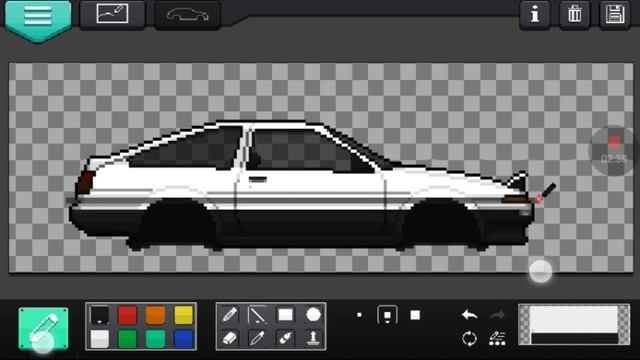This screenshot has width=640, height=360.
Task: Select the Circle shape tool
Action: click(x=313, y=315)
